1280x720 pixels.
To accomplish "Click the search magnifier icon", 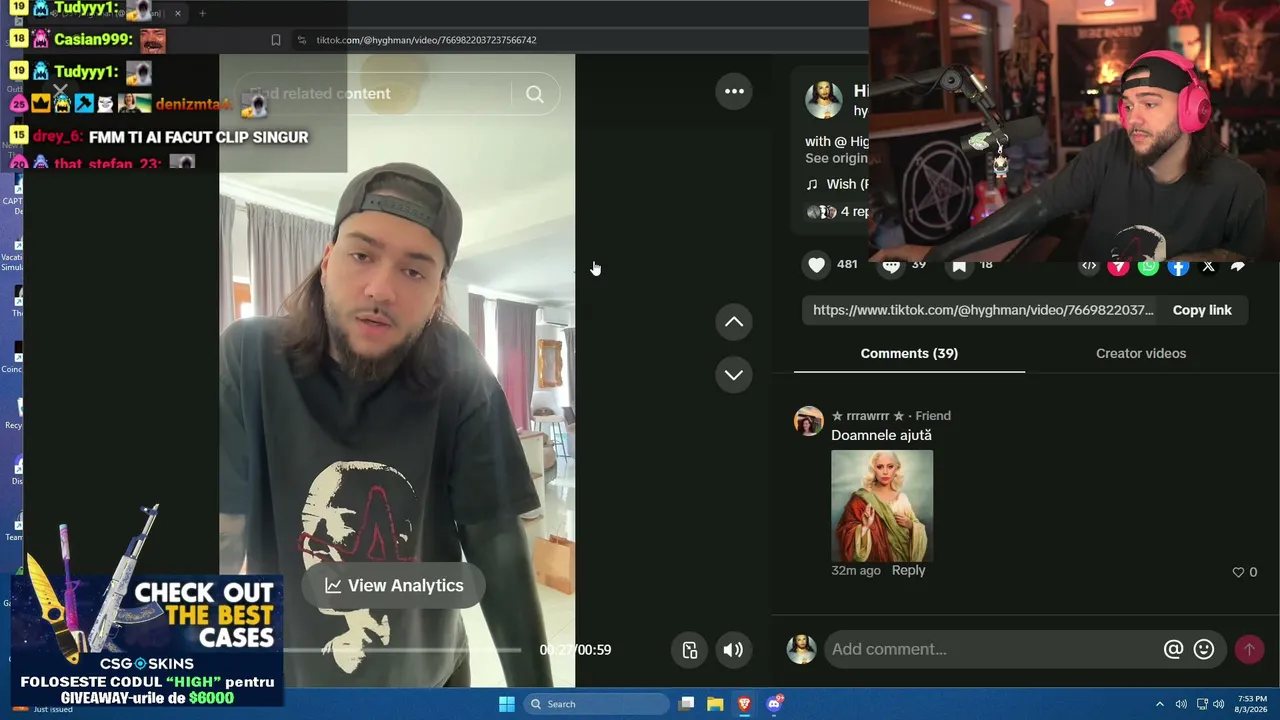I will [535, 94].
